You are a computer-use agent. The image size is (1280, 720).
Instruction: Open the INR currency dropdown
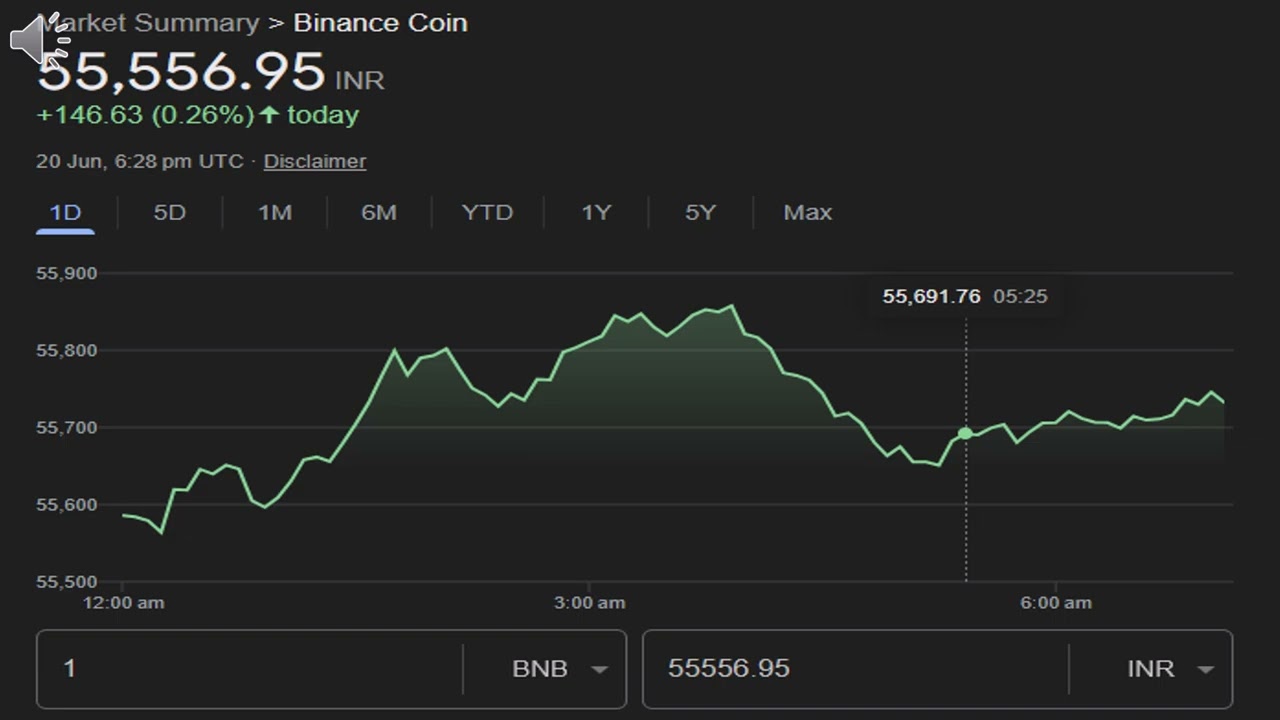pyautogui.click(x=1170, y=669)
